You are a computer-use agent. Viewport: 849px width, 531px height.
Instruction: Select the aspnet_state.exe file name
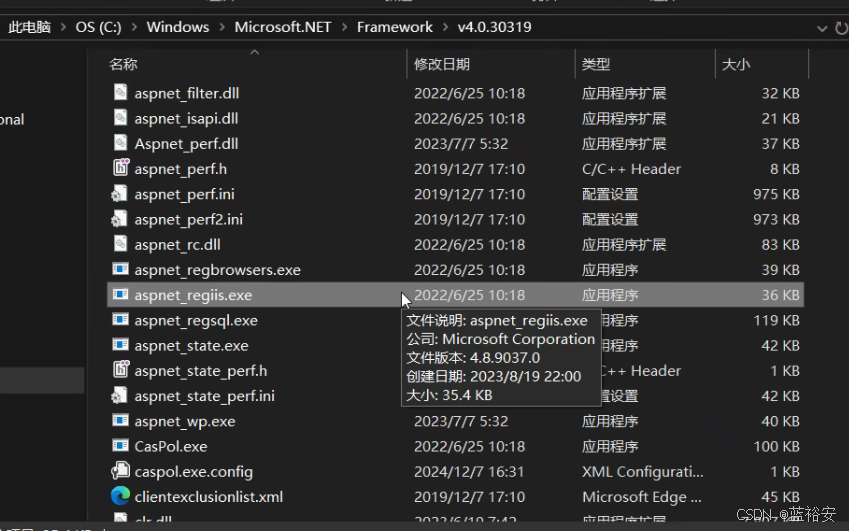pyautogui.click(x=192, y=345)
